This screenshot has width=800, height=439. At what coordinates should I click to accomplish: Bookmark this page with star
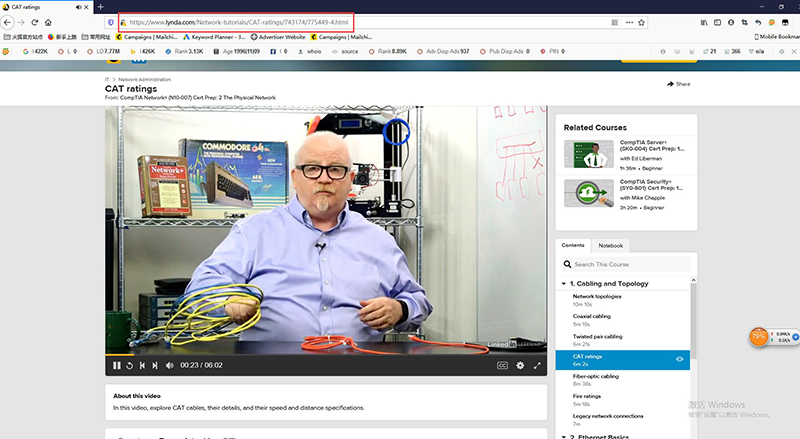click(x=641, y=22)
